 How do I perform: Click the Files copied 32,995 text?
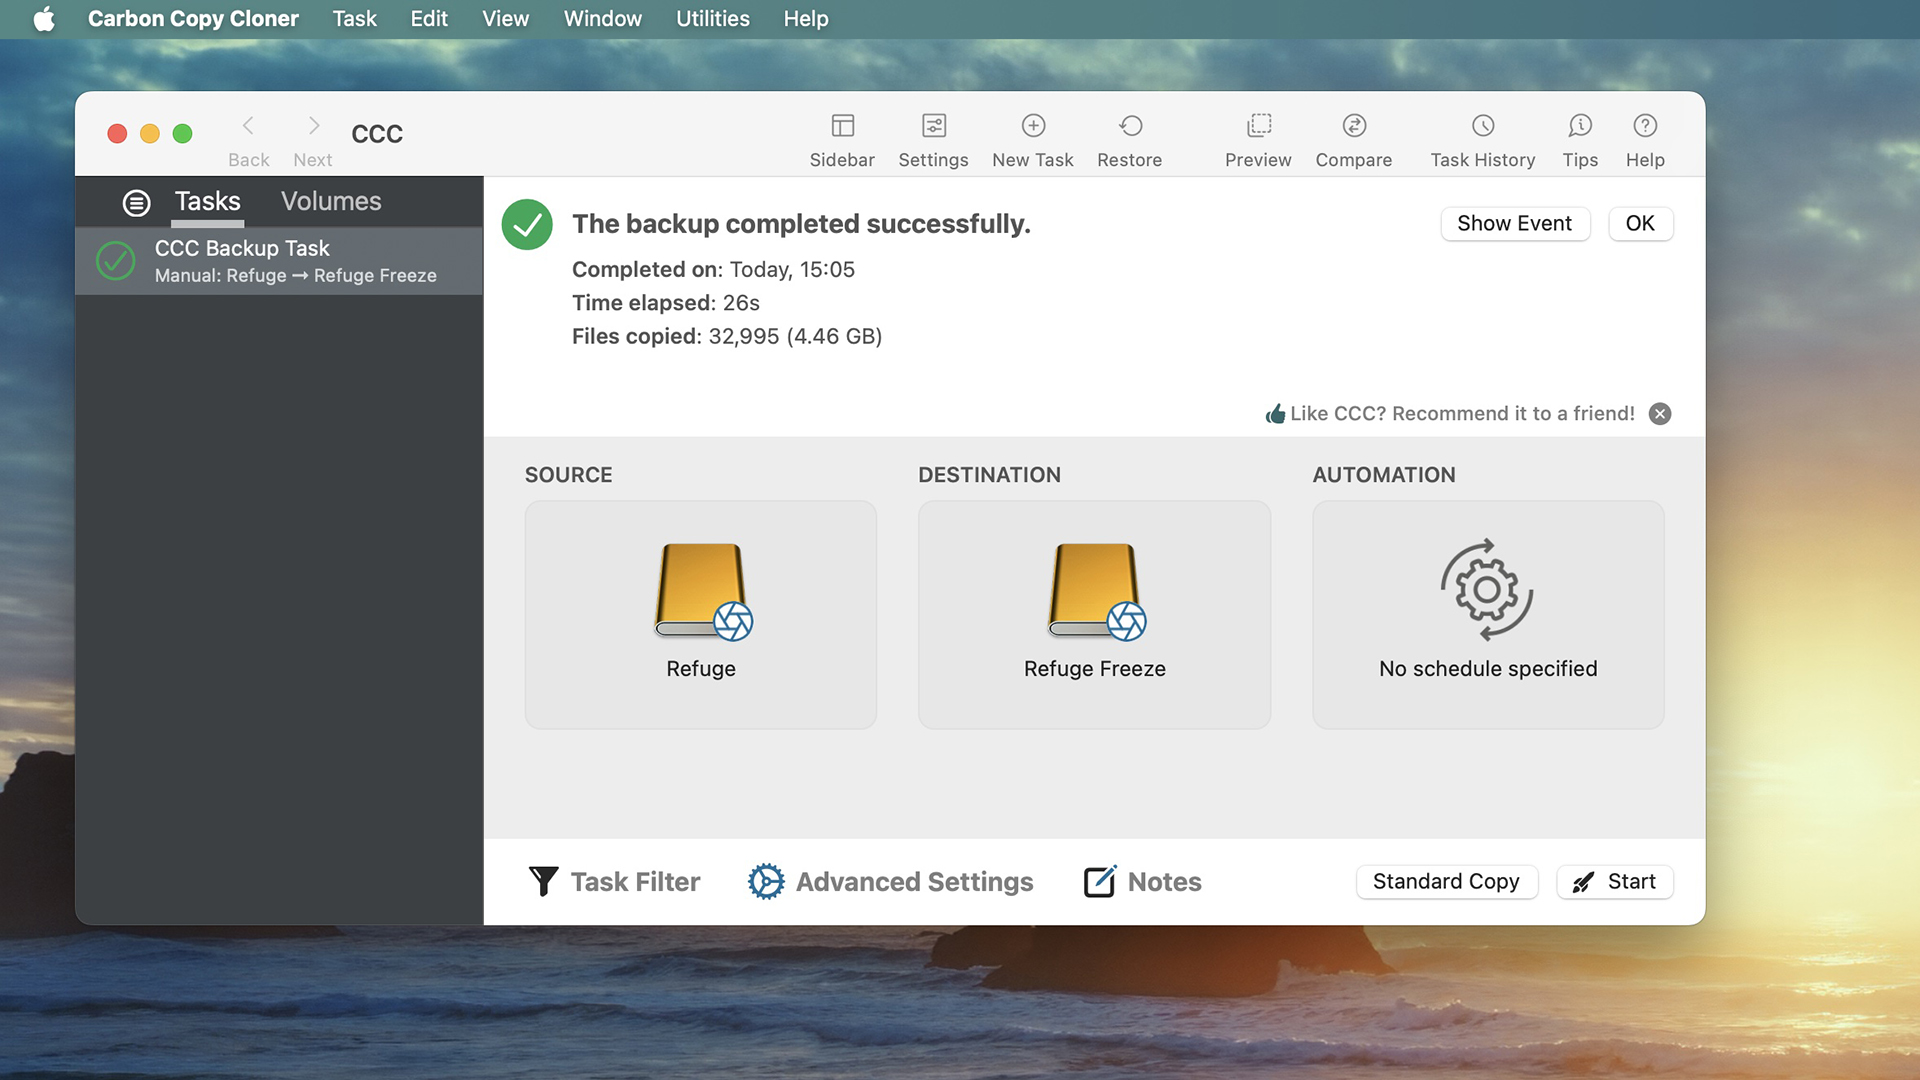tap(727, 336)
